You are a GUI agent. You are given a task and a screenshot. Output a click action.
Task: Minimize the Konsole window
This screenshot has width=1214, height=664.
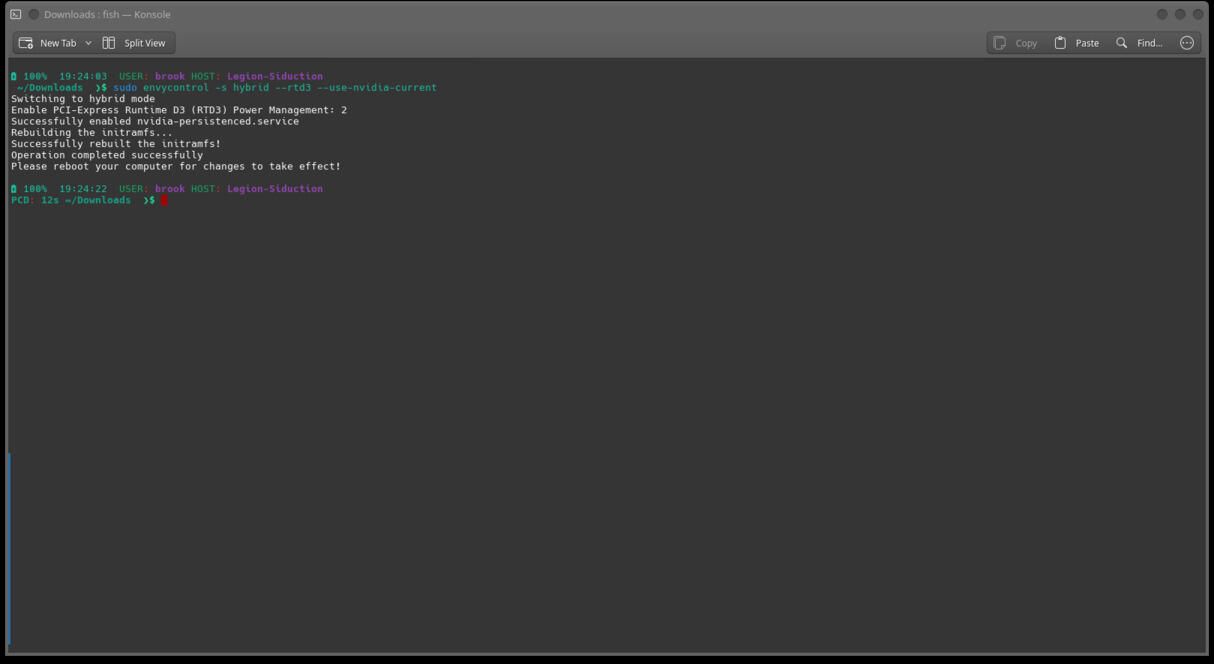point(1162,14)
